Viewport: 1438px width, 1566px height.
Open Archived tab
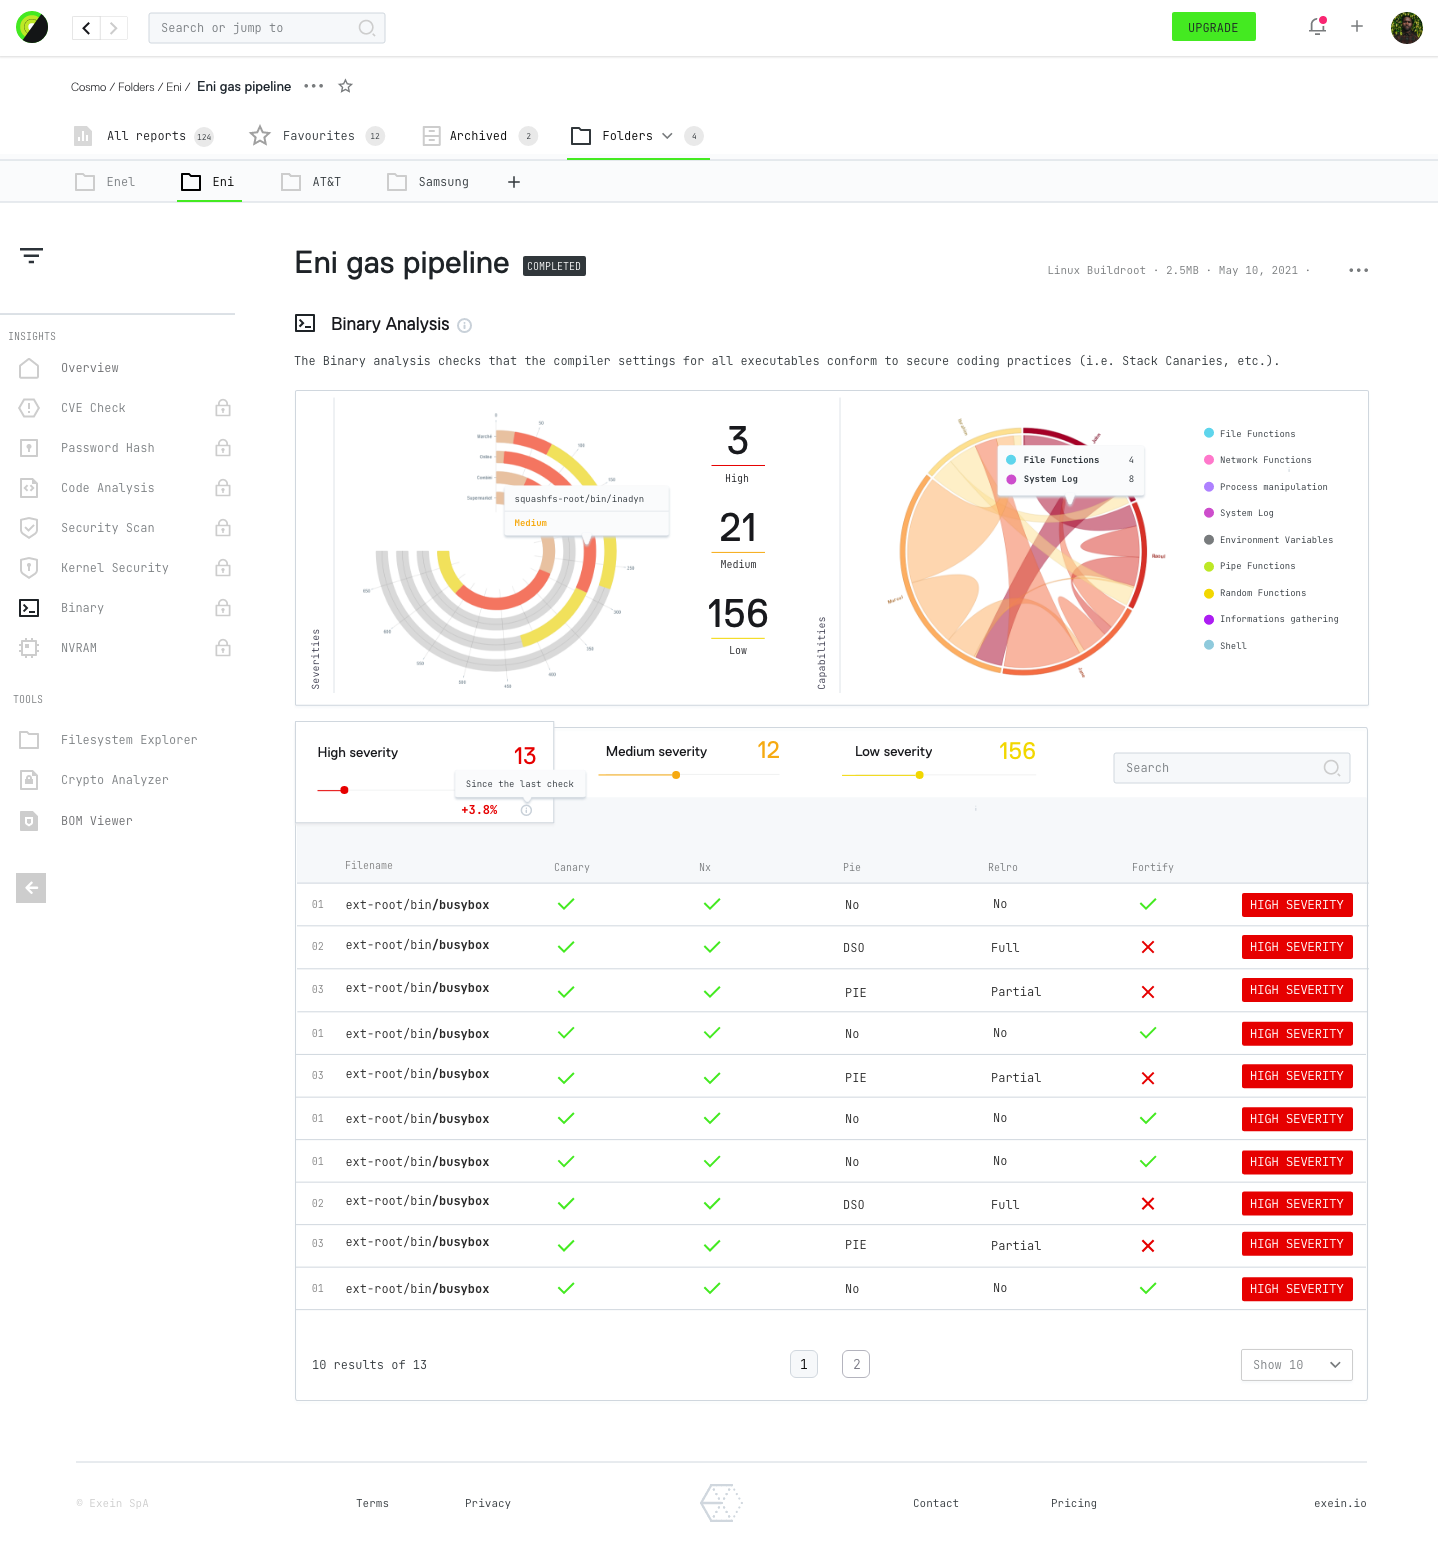tap(479, 136)
